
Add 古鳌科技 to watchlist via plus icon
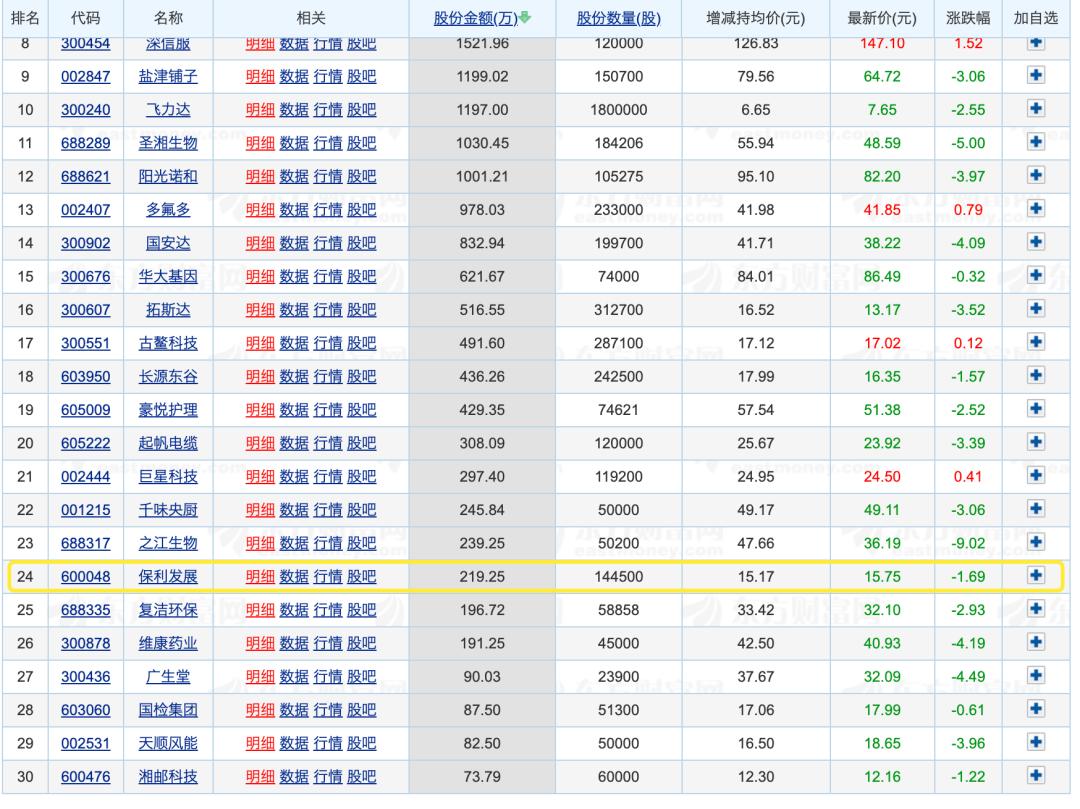coord(1035,342)
